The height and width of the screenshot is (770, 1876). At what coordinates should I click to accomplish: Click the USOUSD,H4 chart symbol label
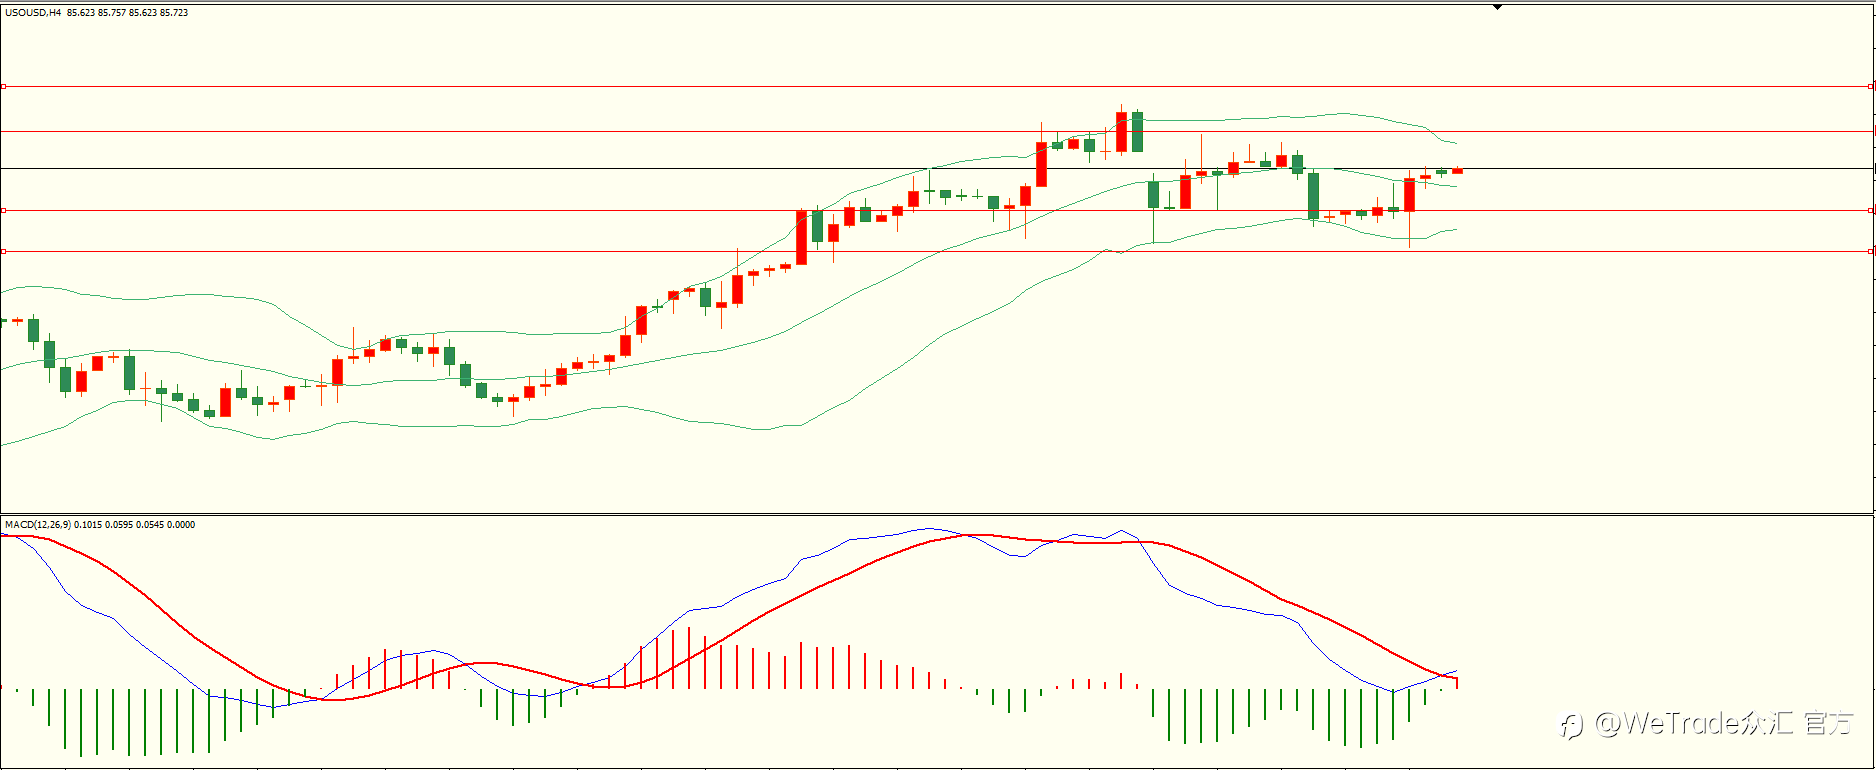point(33,13)
